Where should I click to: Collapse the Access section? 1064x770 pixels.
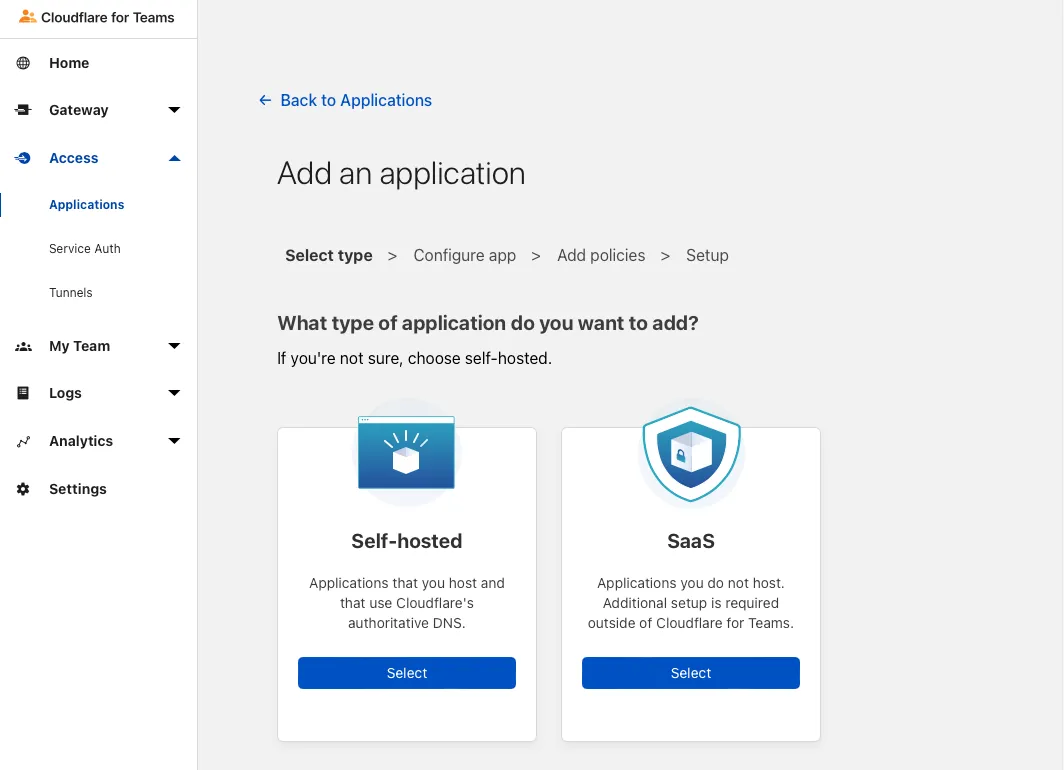(x=173, y=158)
